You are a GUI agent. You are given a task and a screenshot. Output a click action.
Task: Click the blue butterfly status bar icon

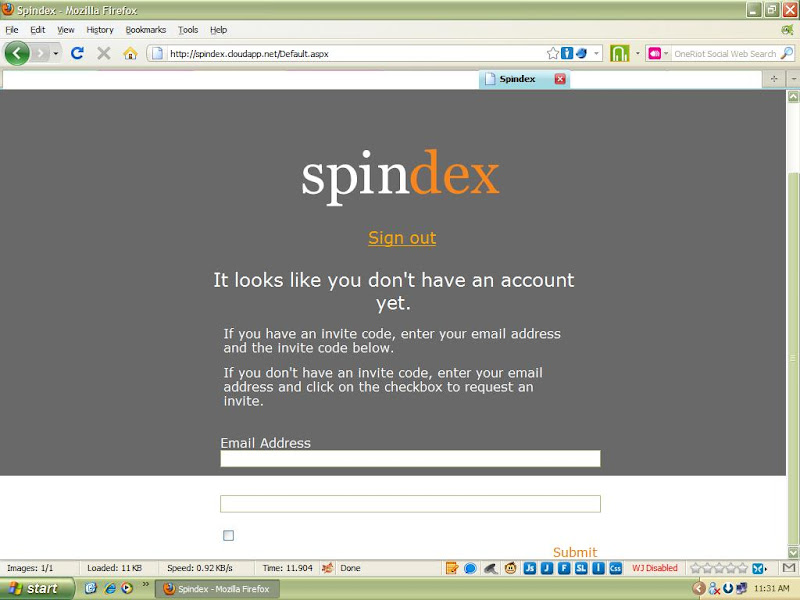tap(759, 568)
